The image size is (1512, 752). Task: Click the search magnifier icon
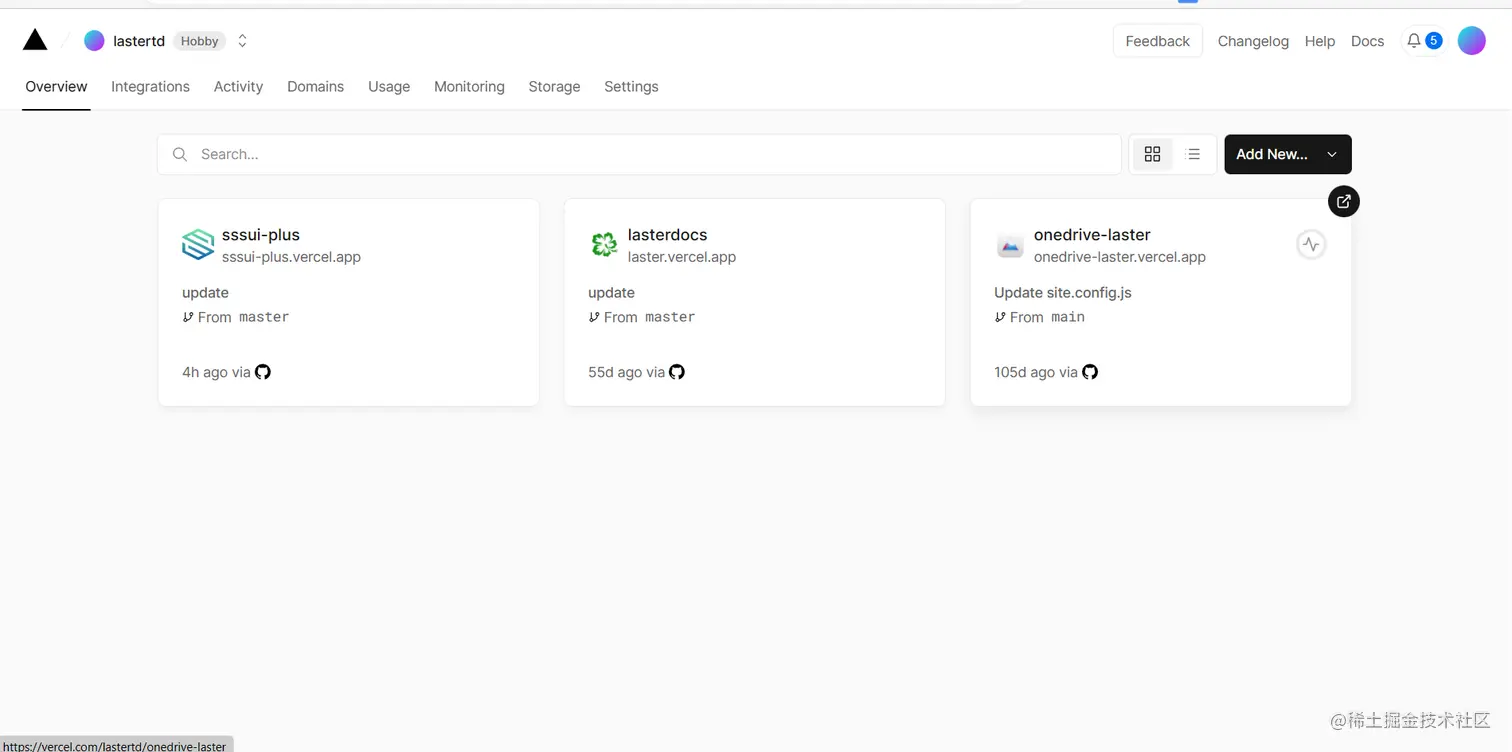[180, 154]
